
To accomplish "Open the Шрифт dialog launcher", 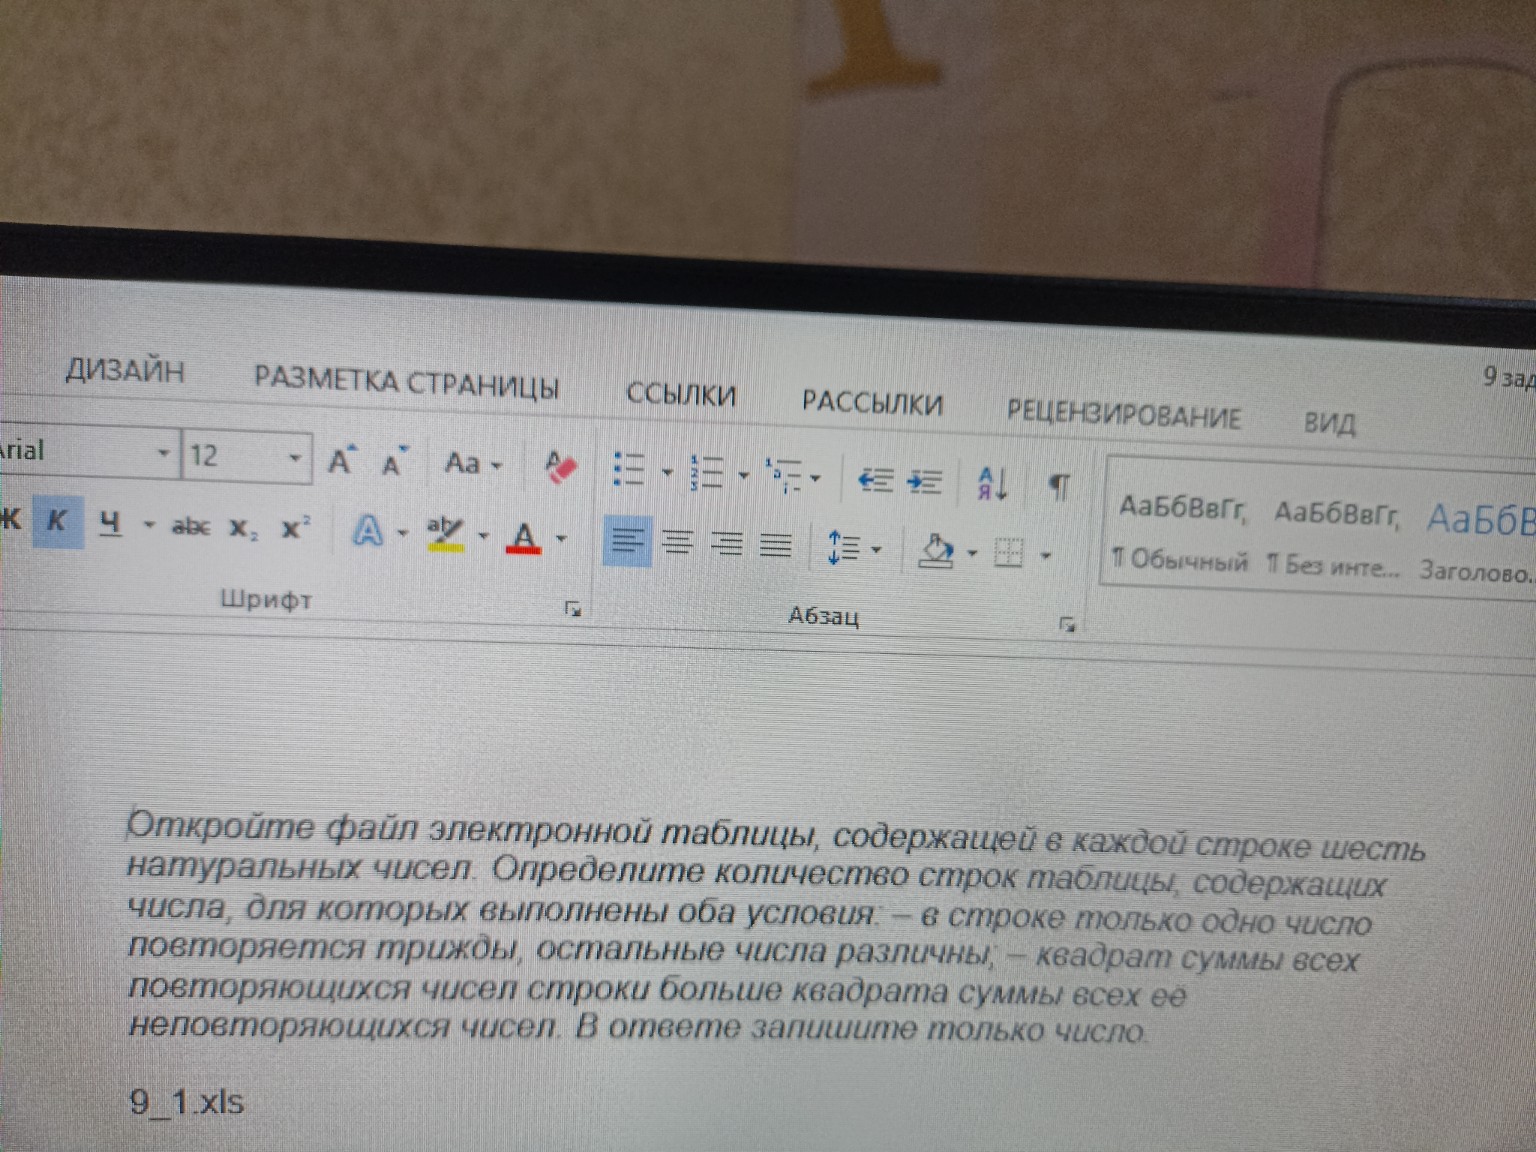I will tap(572, 608).
